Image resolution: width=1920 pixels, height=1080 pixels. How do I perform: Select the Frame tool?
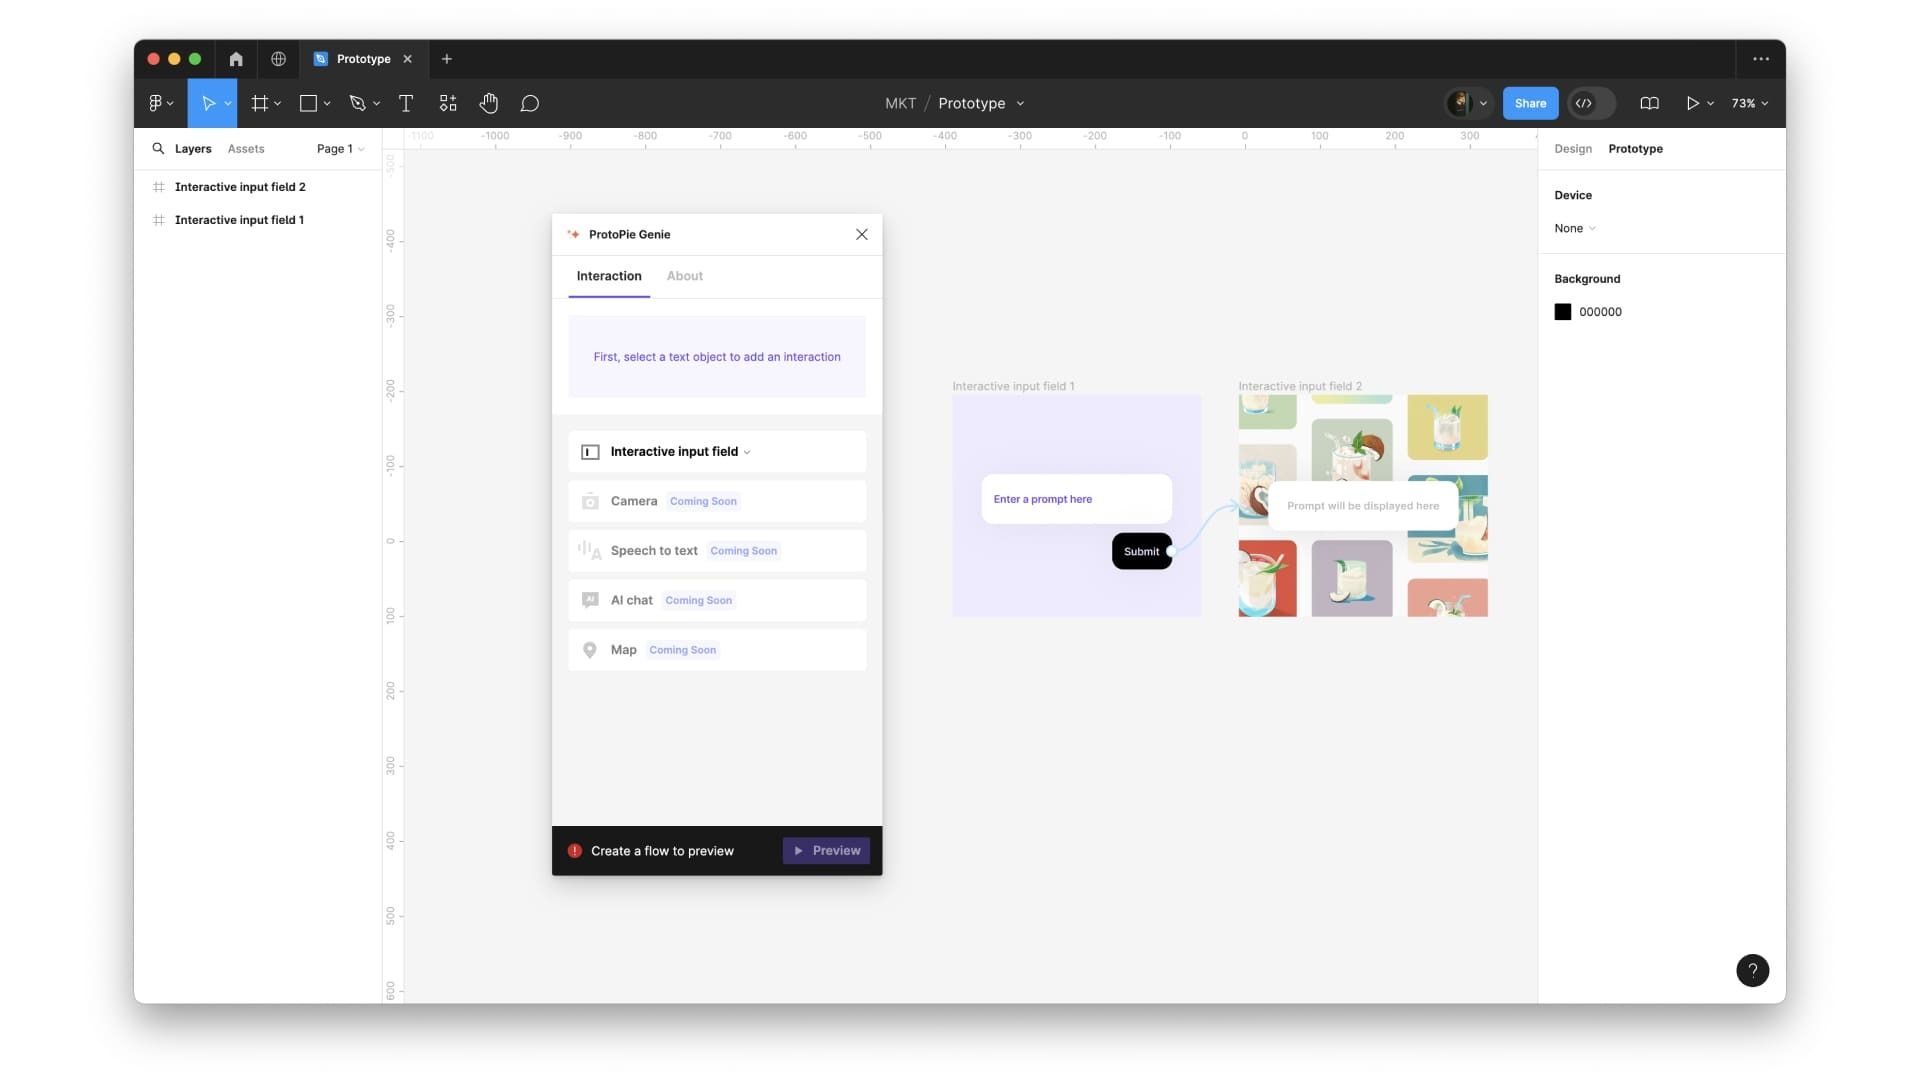261,103
